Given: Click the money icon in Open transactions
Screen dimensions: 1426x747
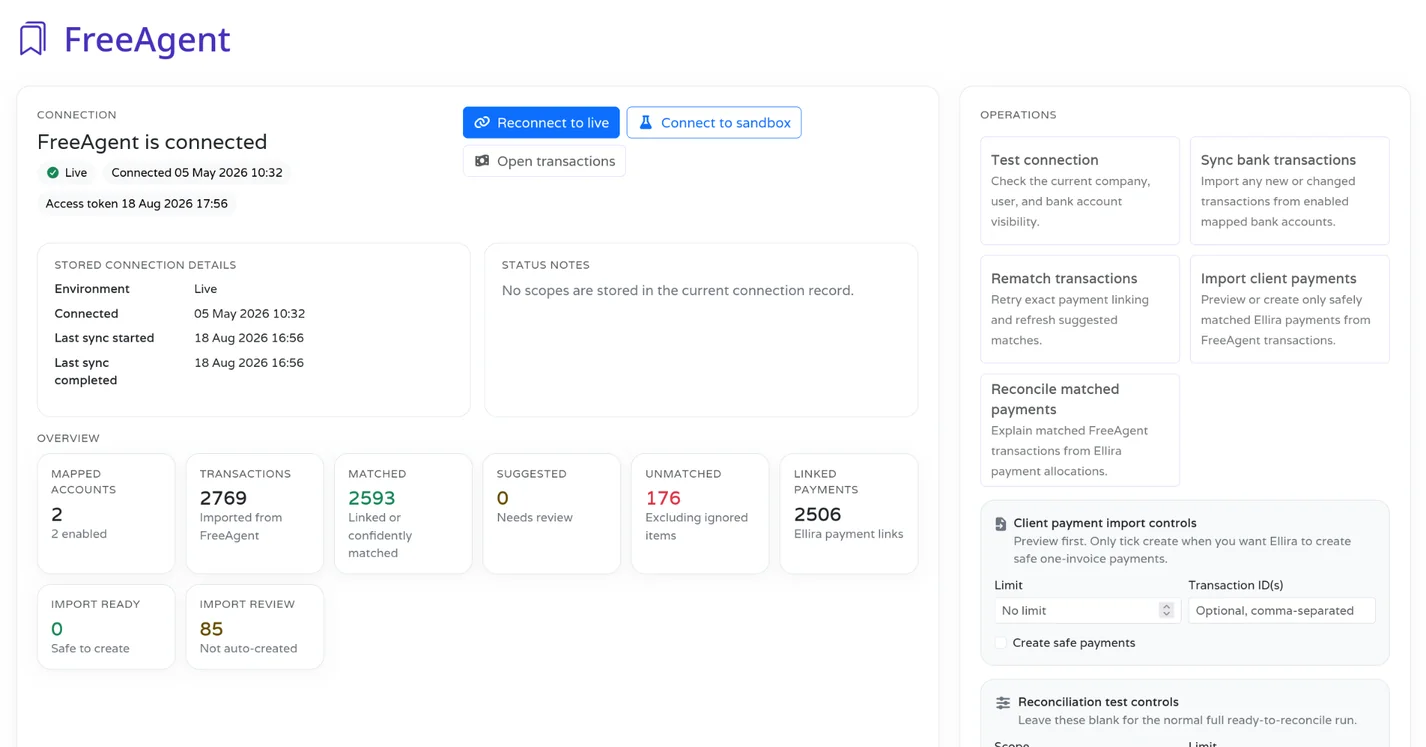Looking at the screenshot, I should (x=482, y=161).
